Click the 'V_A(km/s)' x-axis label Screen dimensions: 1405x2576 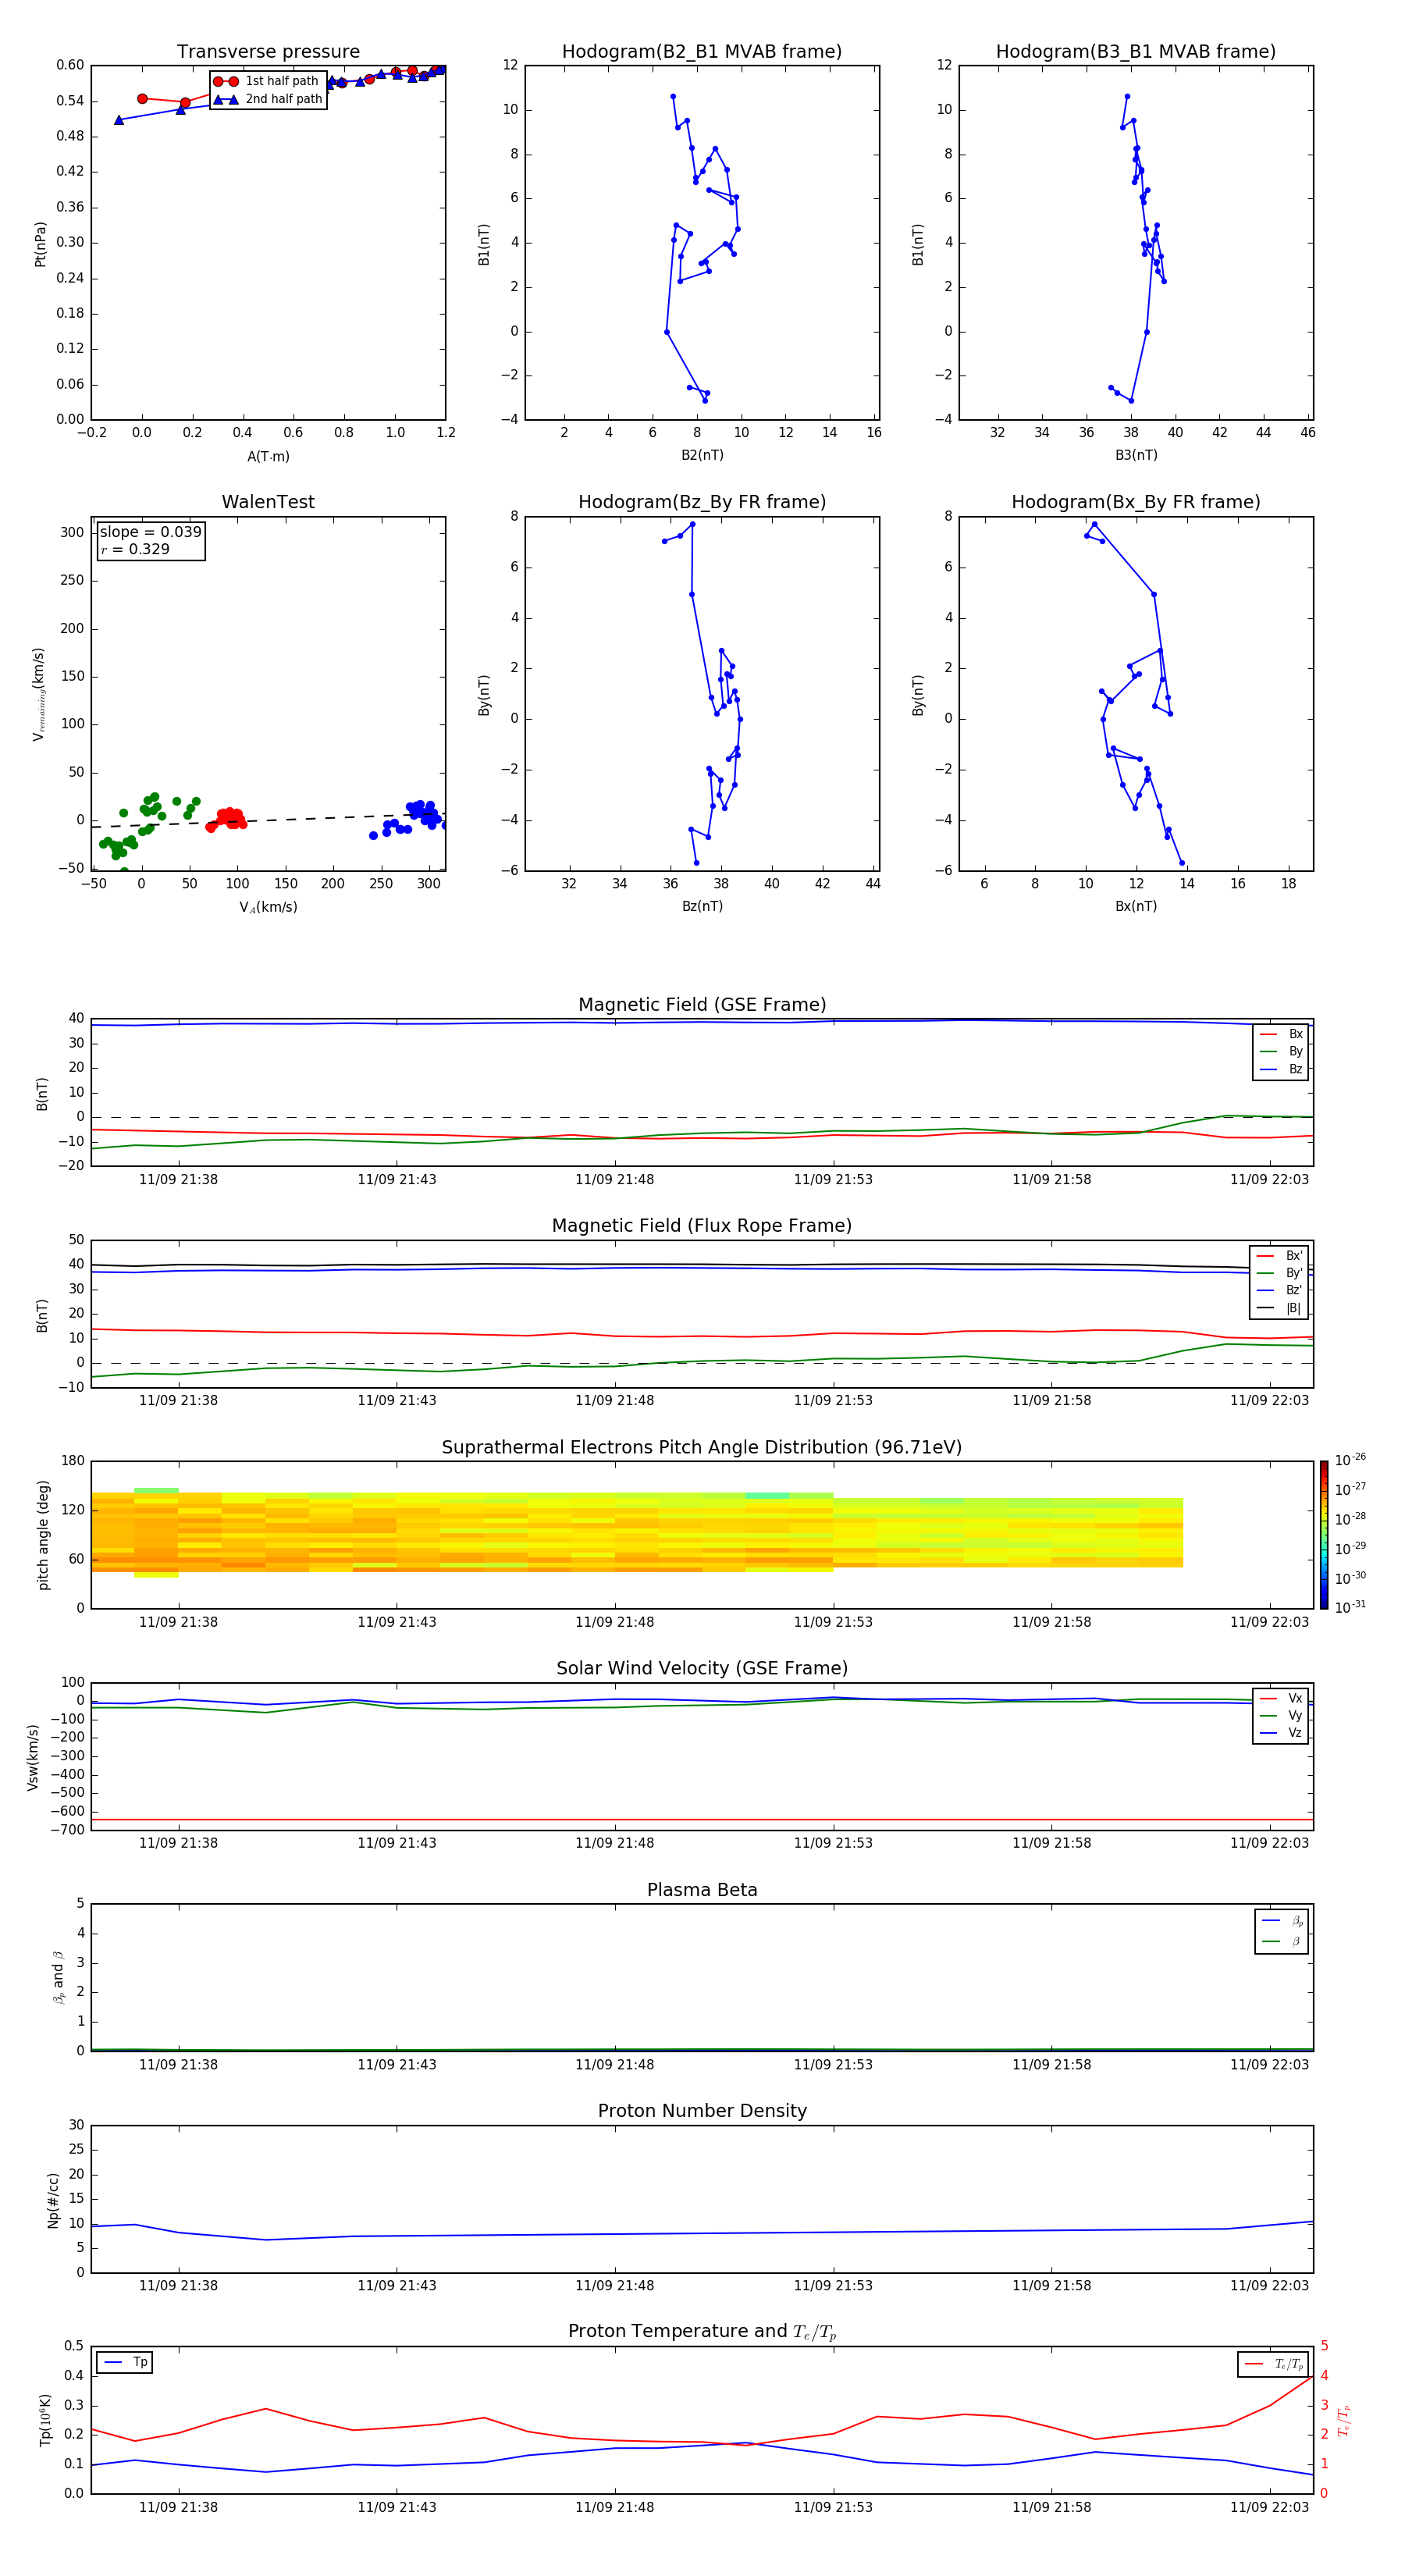[268, 907]
